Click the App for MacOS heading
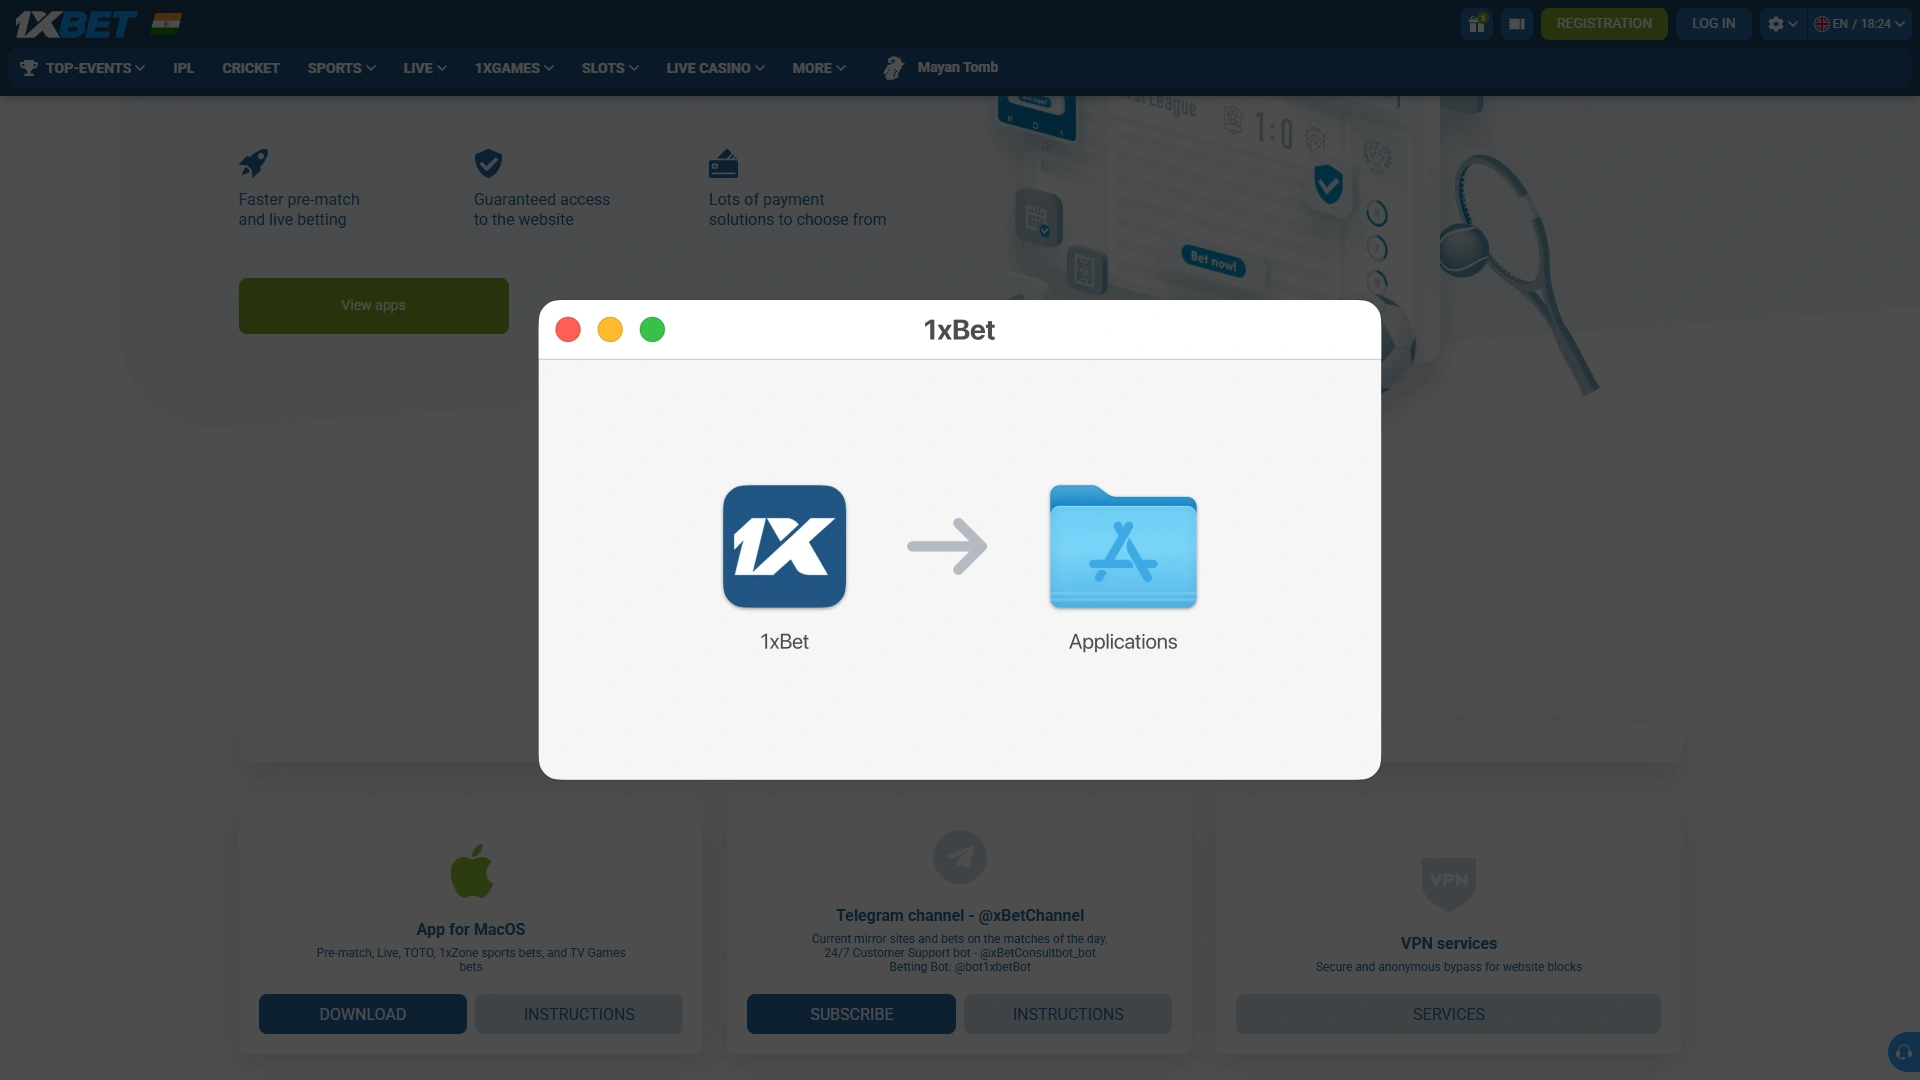This screenshot has width=1920, height=1080. point(471,930)
